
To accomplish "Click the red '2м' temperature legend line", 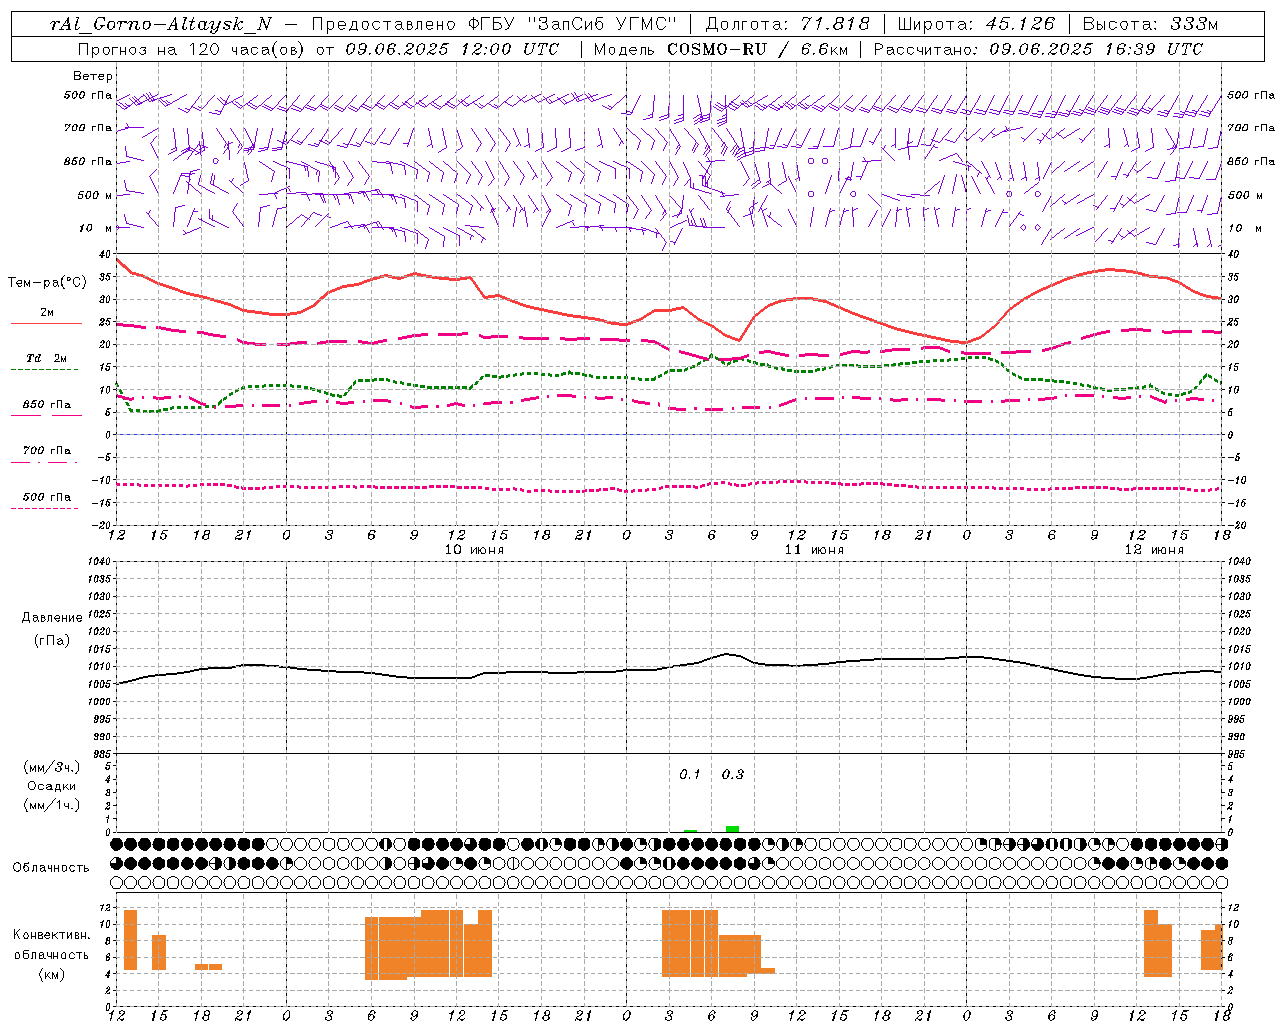I will point(46,323).
